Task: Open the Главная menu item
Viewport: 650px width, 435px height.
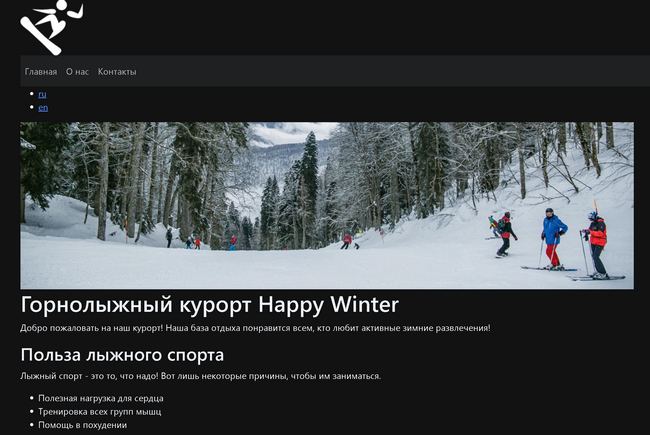Action: tap(41, 72)
